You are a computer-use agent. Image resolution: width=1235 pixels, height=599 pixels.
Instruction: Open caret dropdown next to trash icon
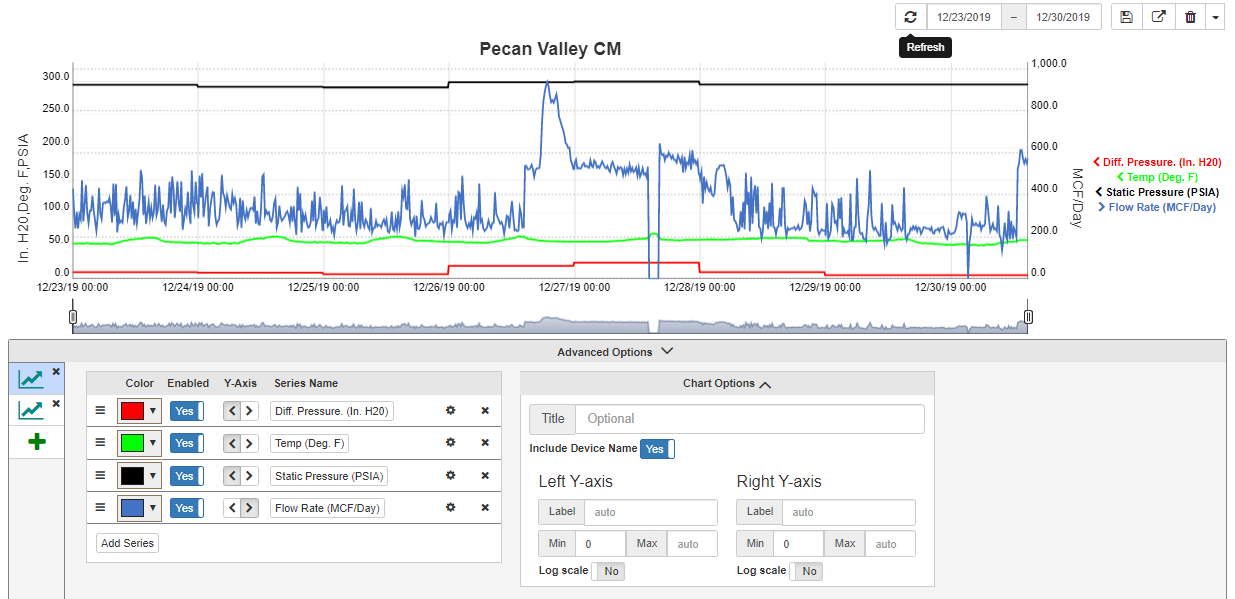[x=1214, y=17]
